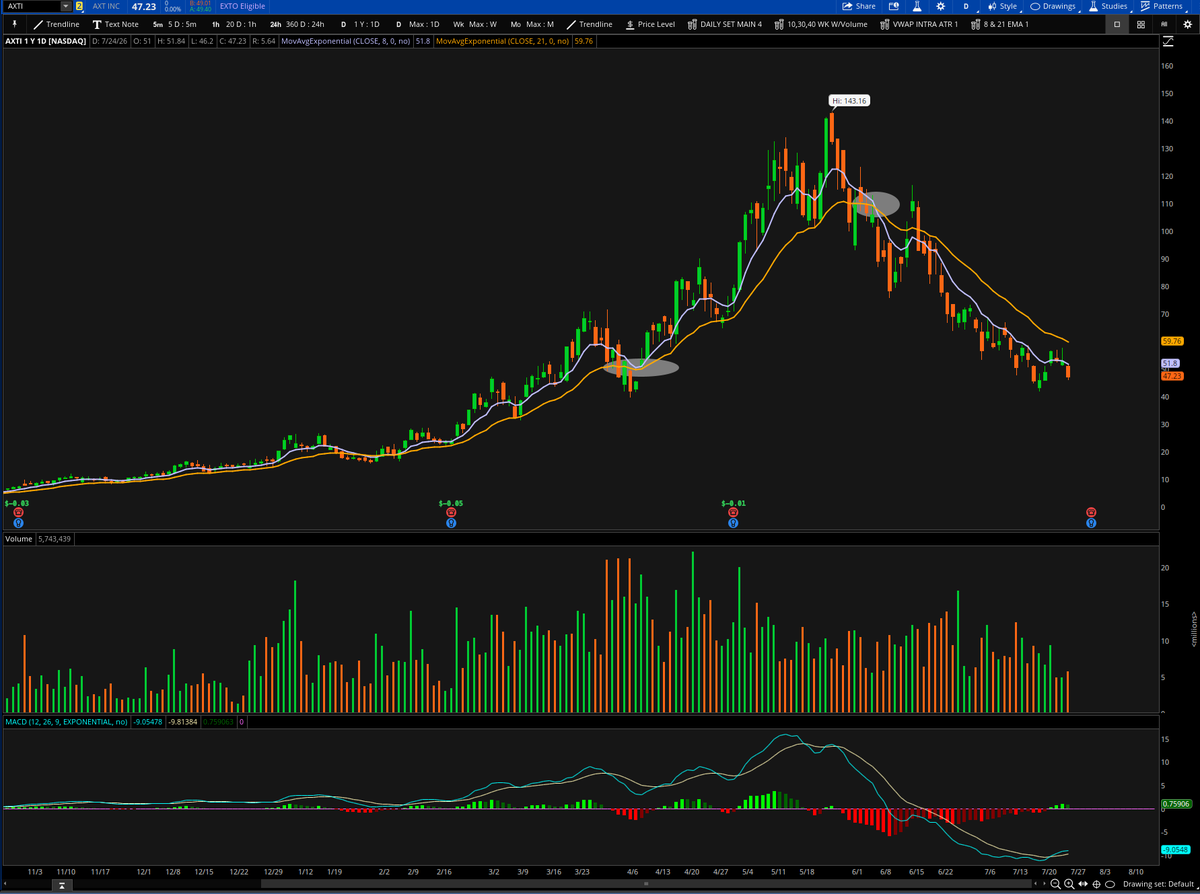Screen dimensions: 1200x894
Task: Open the Style menu
Action: click(1002, 6)
